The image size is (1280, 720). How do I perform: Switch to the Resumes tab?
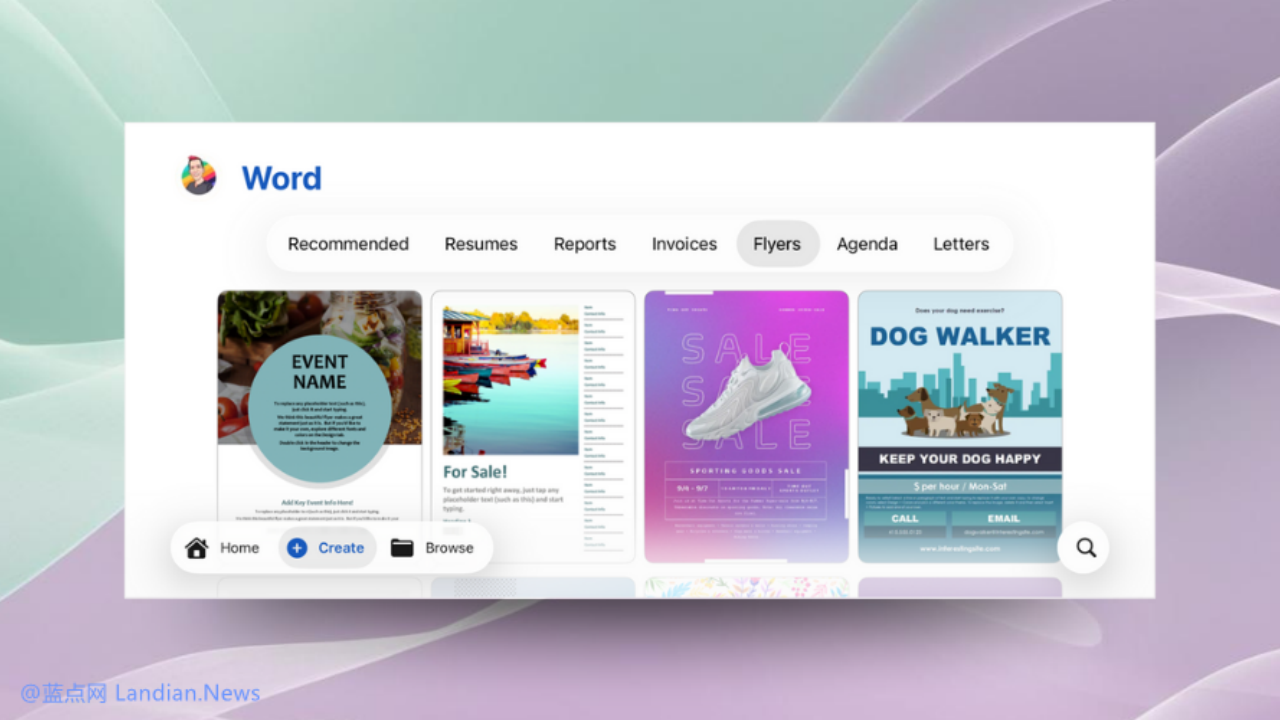coord(481,244)
